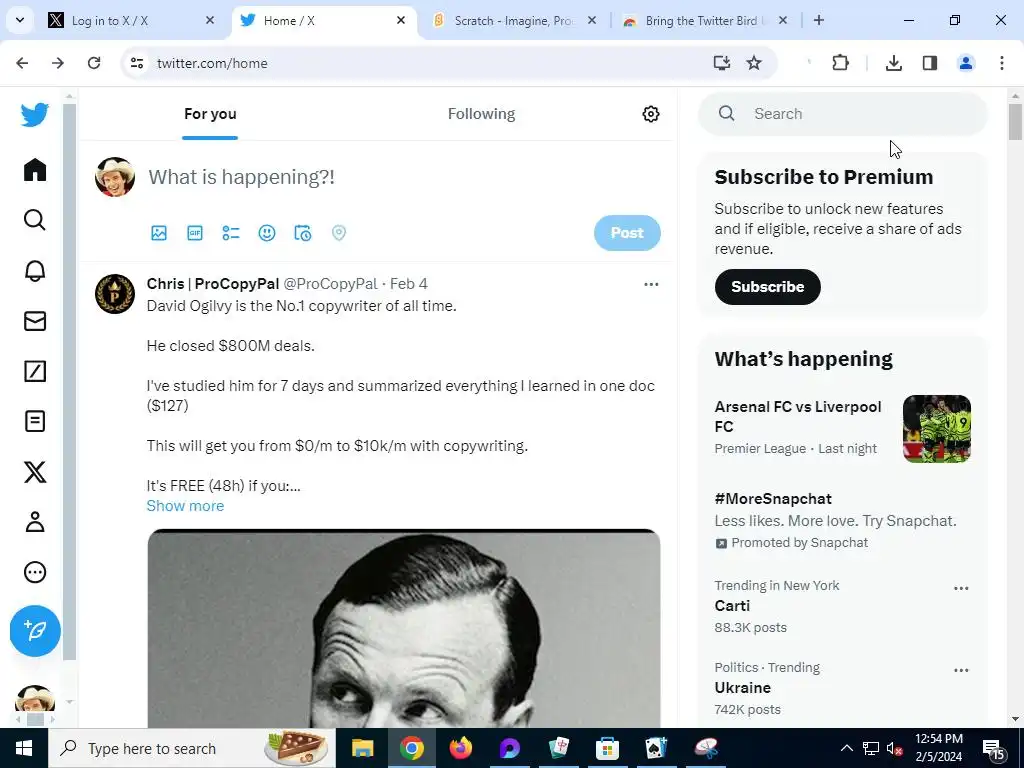Add media with the image icon
This screenshot has width=1024, height=768.
159,232
